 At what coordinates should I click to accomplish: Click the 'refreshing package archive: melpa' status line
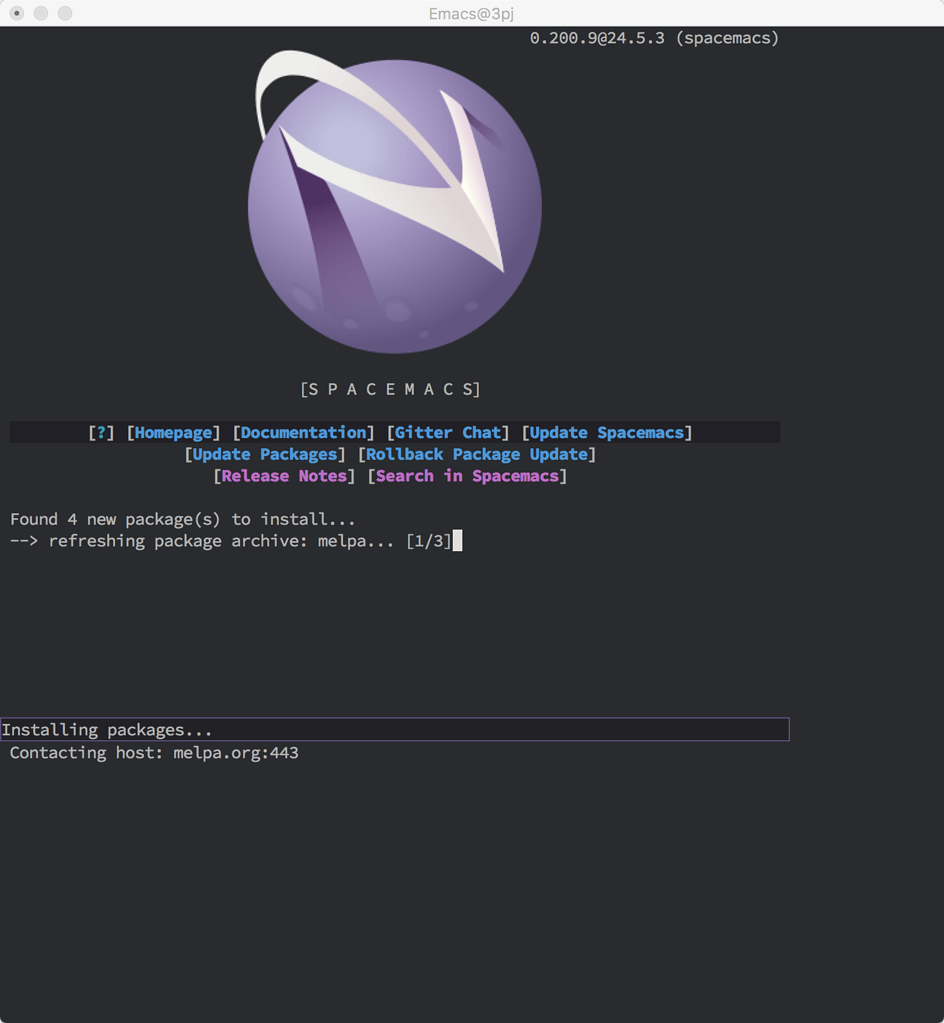tap(230, 540)
